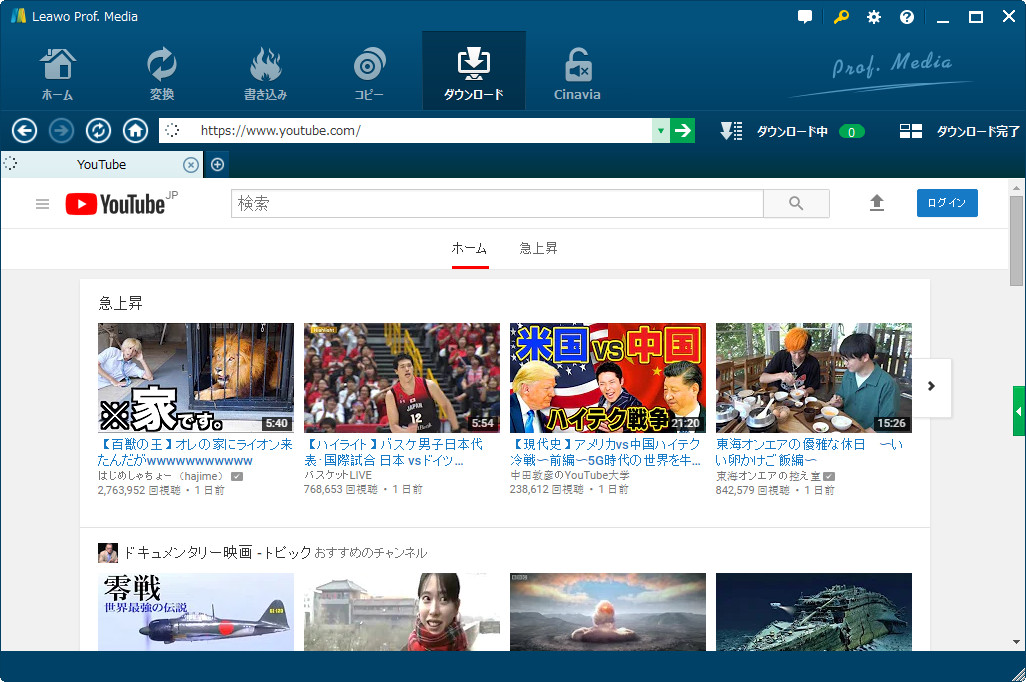Open the 零戦 documentary thumbnail
The height and width of the screenshot is (682, 1026).
pyautogui.click(x=196, y=612)
